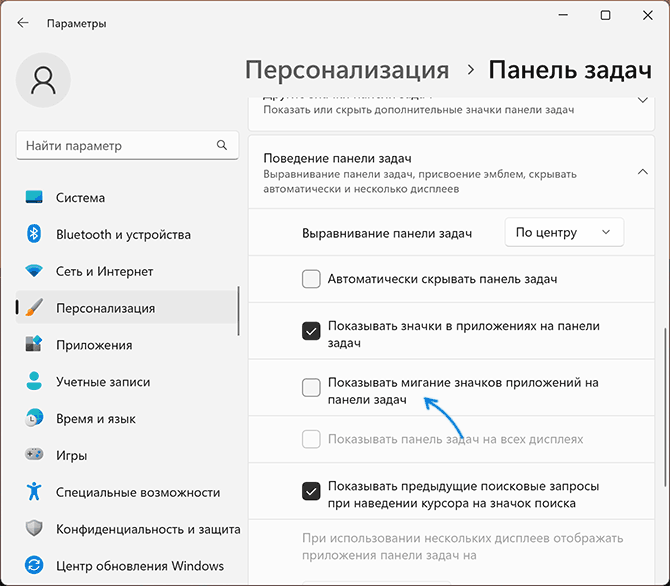Check Показывать мигание значков приложений checkbox
Image resolution: width=670 pixels, height=586 pixels.
(x=311, y=387)
